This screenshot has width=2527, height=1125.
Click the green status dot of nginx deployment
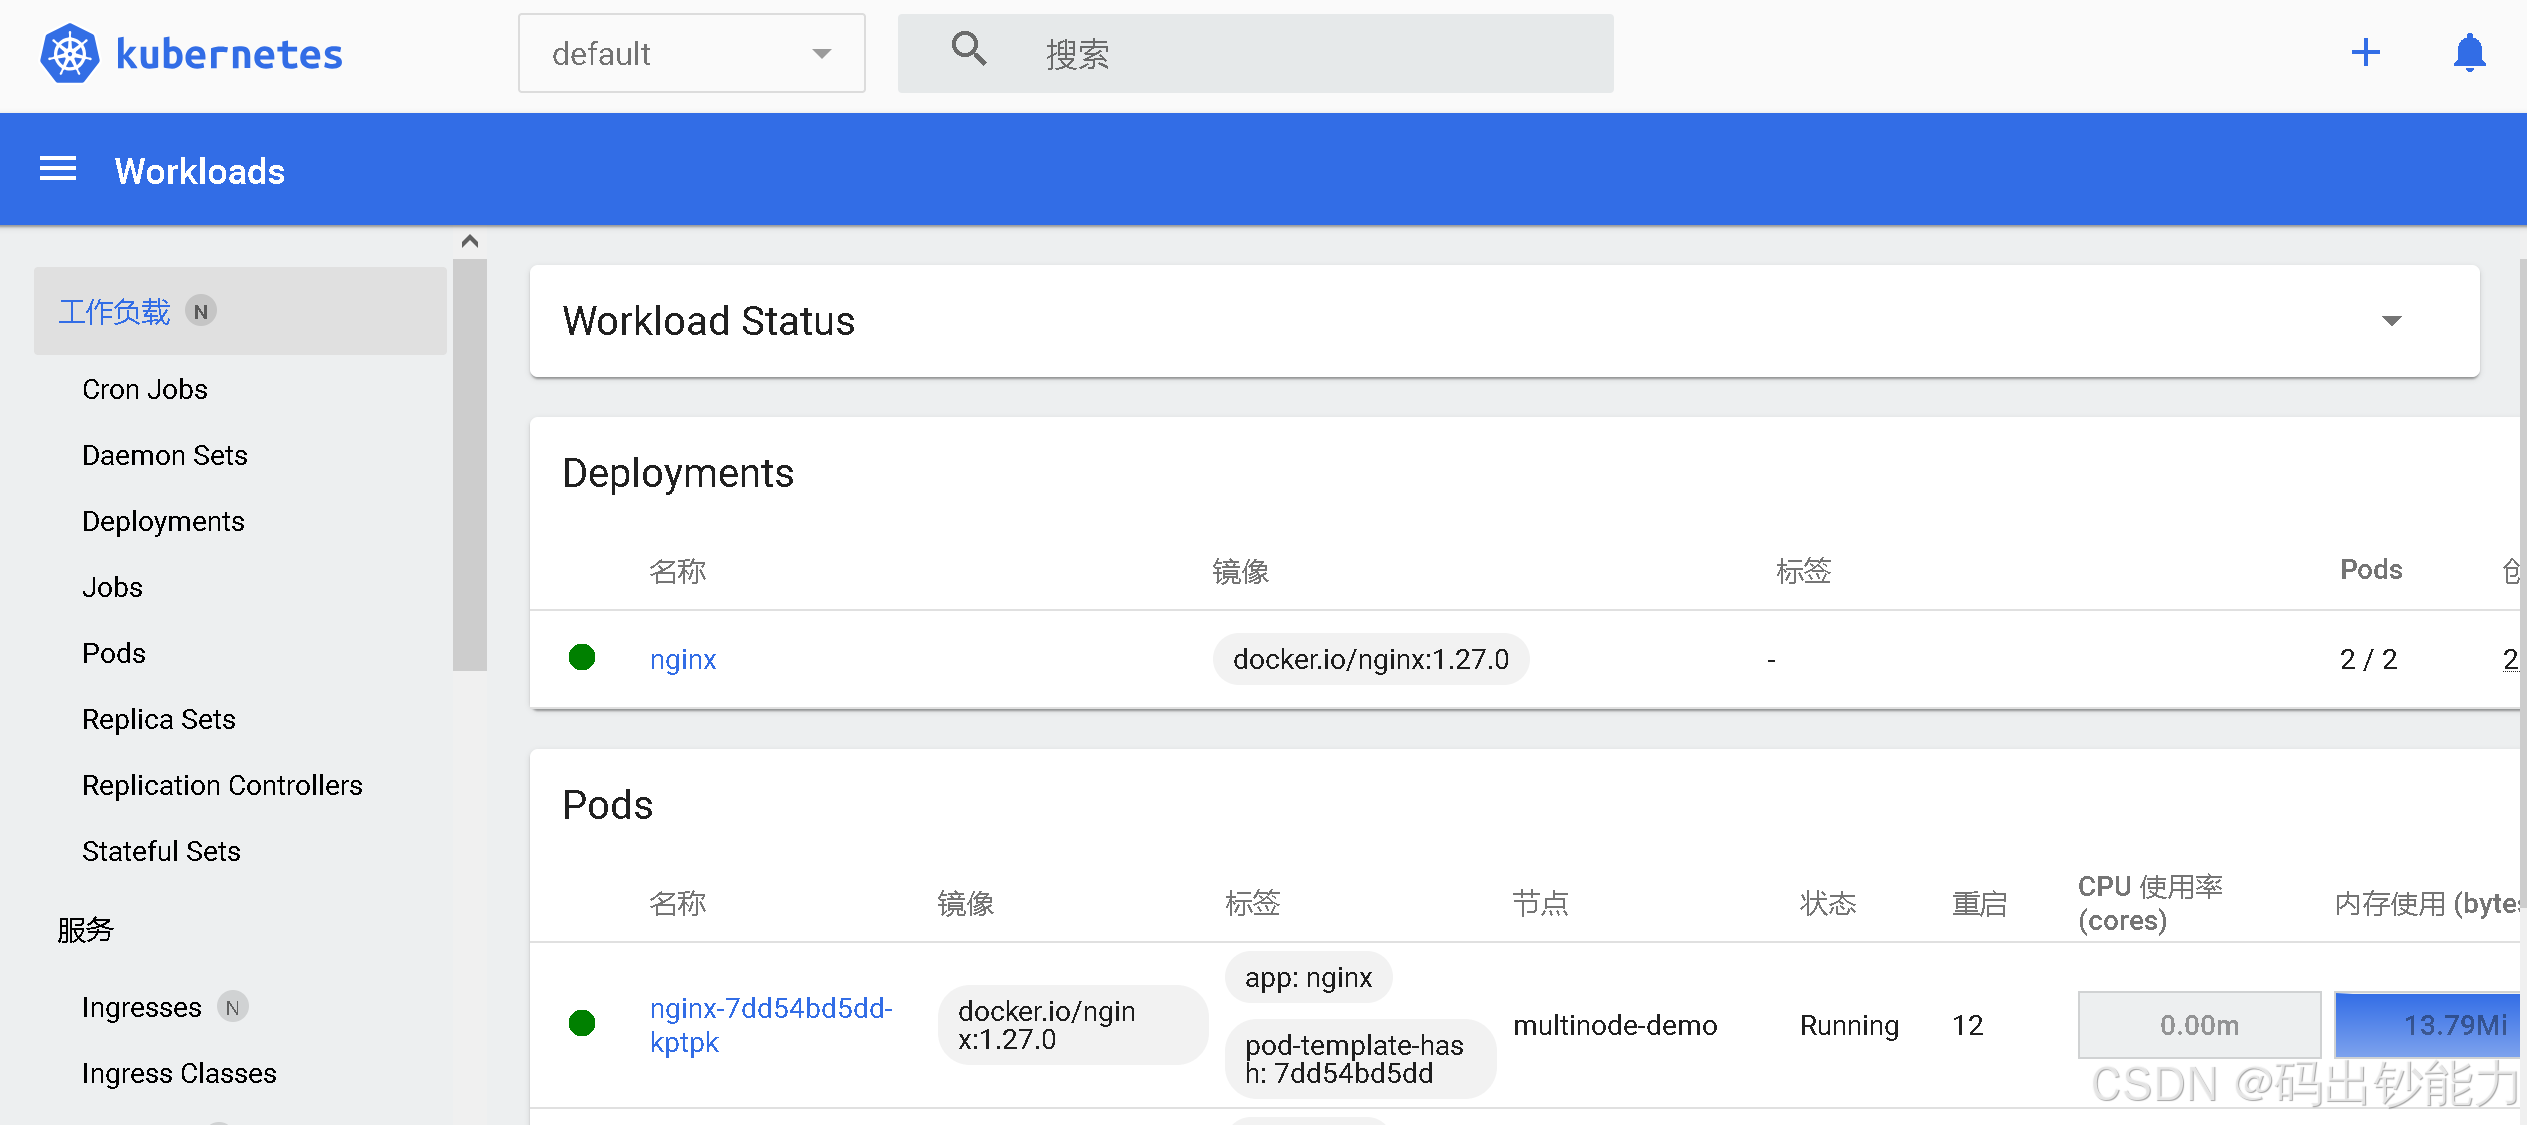point(582,658)
